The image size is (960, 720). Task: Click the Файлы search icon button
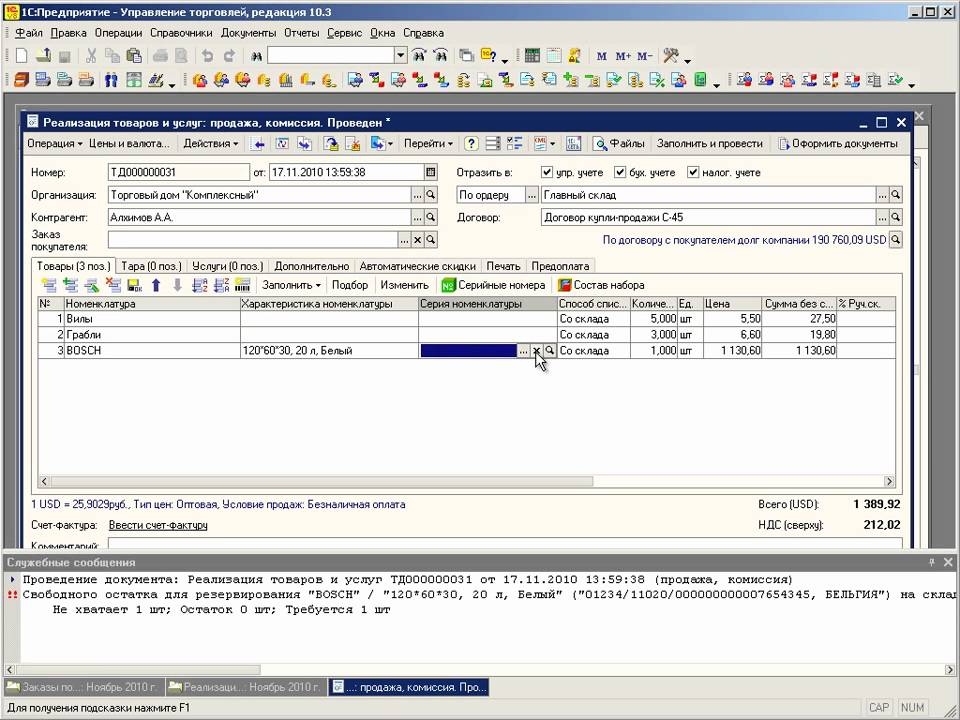(600, 144)
